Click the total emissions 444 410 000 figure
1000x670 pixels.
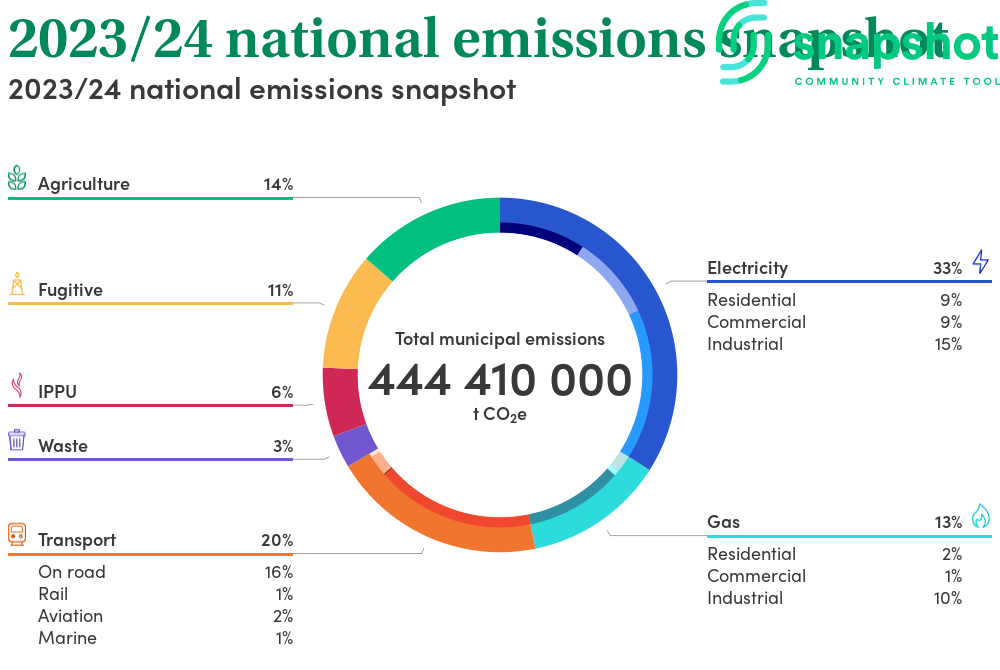pyautogui.click(x=500, y=381)
